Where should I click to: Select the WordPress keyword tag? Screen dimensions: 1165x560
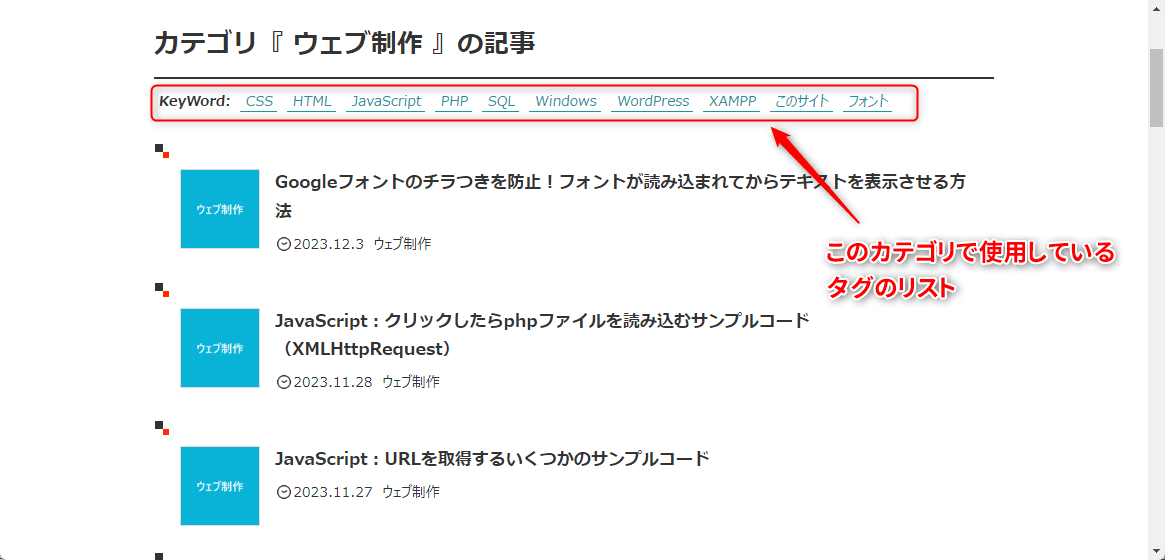pyautogui.click(x=653, y=101)
